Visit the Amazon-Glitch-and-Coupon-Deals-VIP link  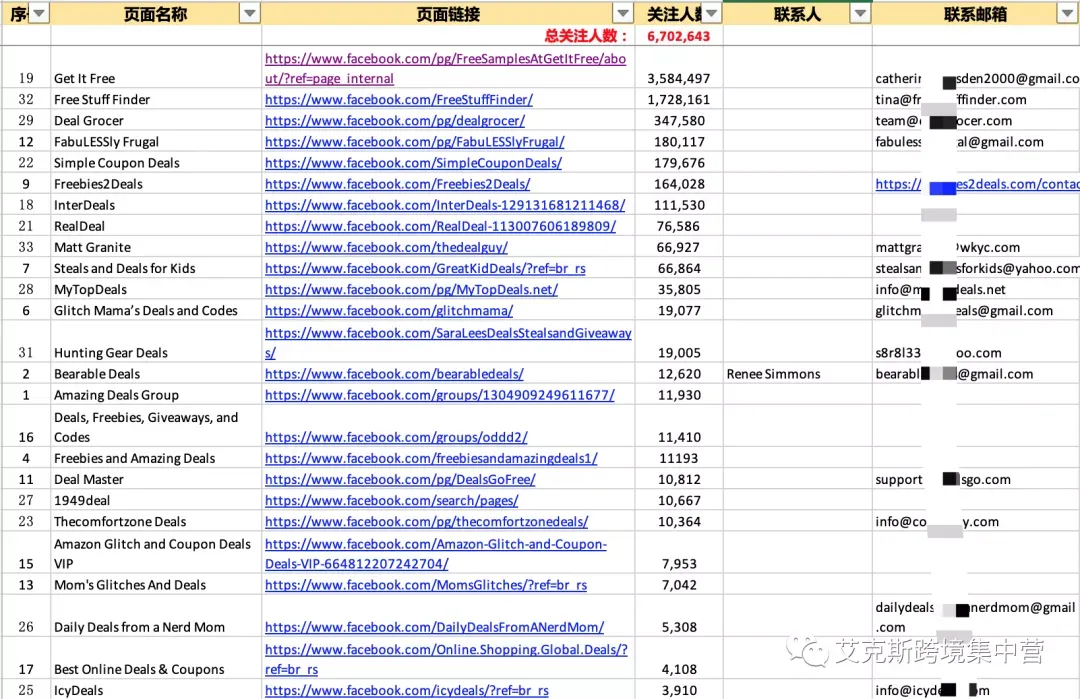pos(436,554)
